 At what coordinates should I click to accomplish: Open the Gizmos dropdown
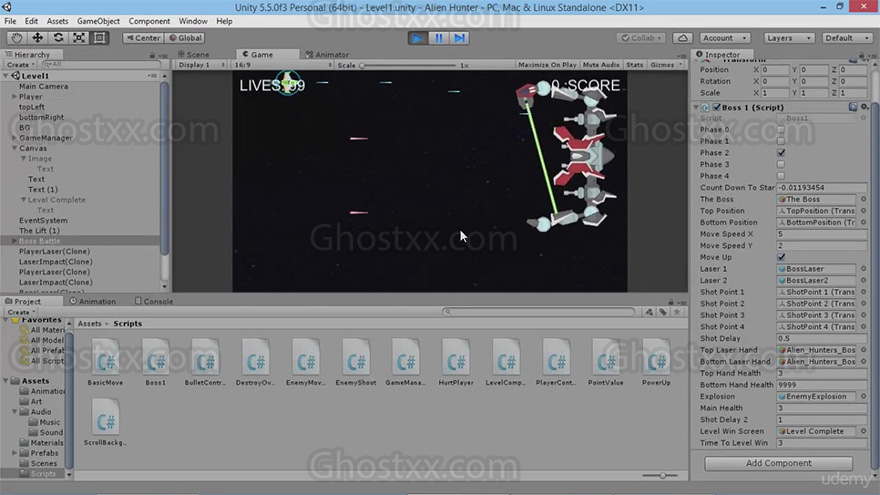point(666,65)
